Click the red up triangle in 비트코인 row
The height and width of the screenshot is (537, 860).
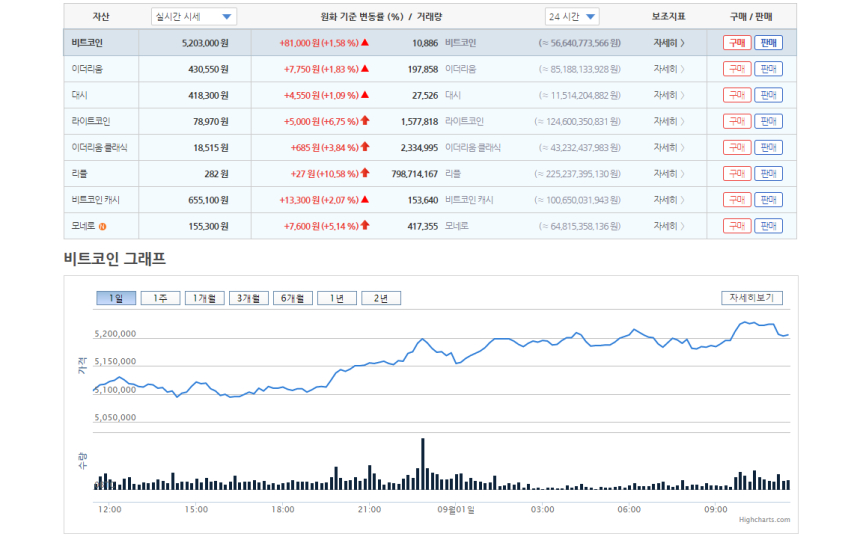coord(365,42)
